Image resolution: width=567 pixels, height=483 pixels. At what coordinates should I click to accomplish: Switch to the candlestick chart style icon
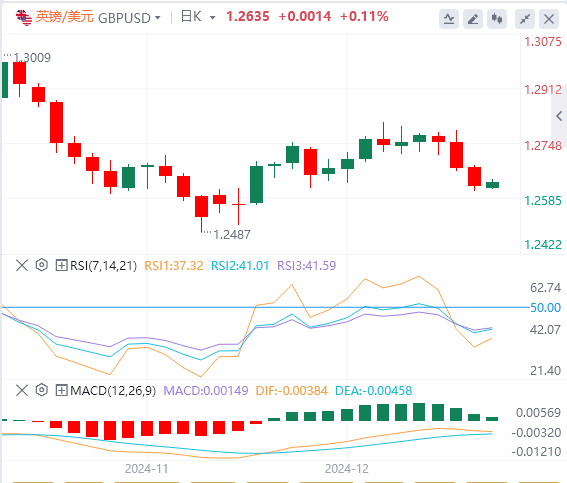pyautogui.click(x=496, y=19)
